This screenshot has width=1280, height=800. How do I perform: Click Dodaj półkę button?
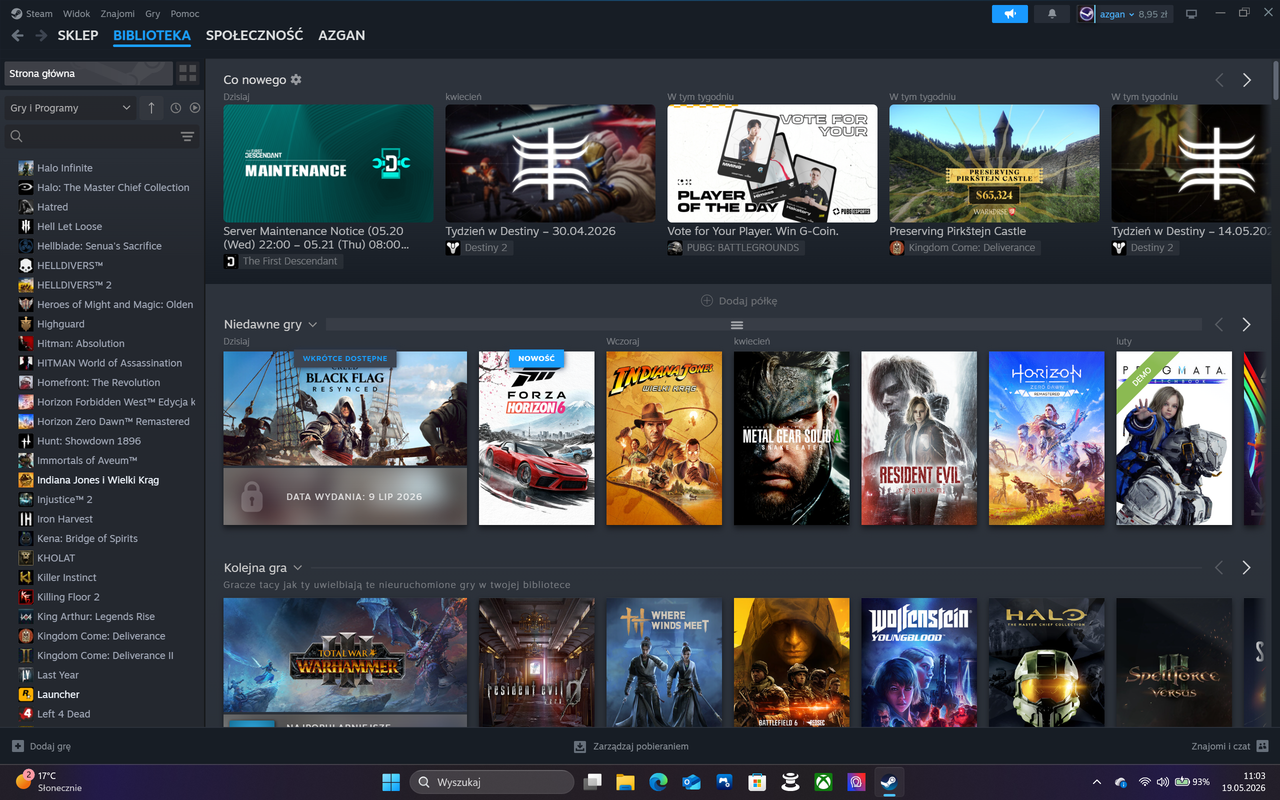pyautogui.click(x=739, y=301)
